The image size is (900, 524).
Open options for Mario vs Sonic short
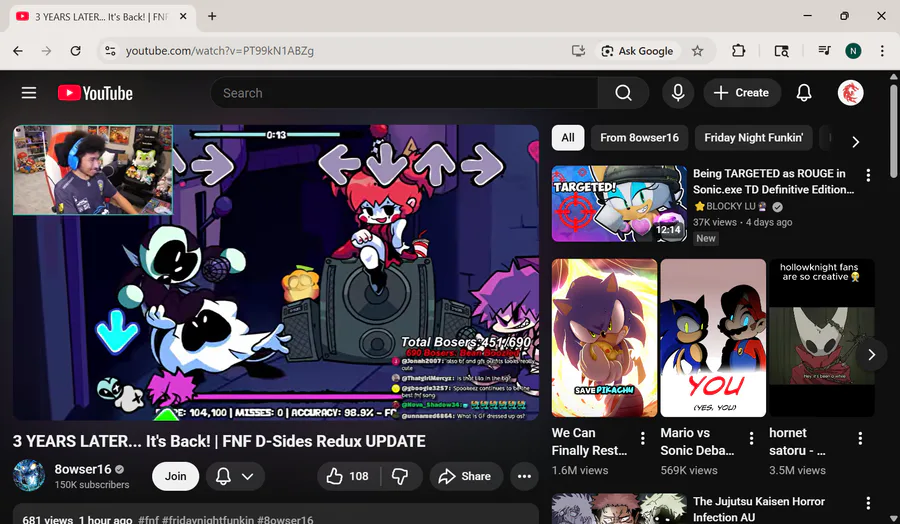[751, 438]
